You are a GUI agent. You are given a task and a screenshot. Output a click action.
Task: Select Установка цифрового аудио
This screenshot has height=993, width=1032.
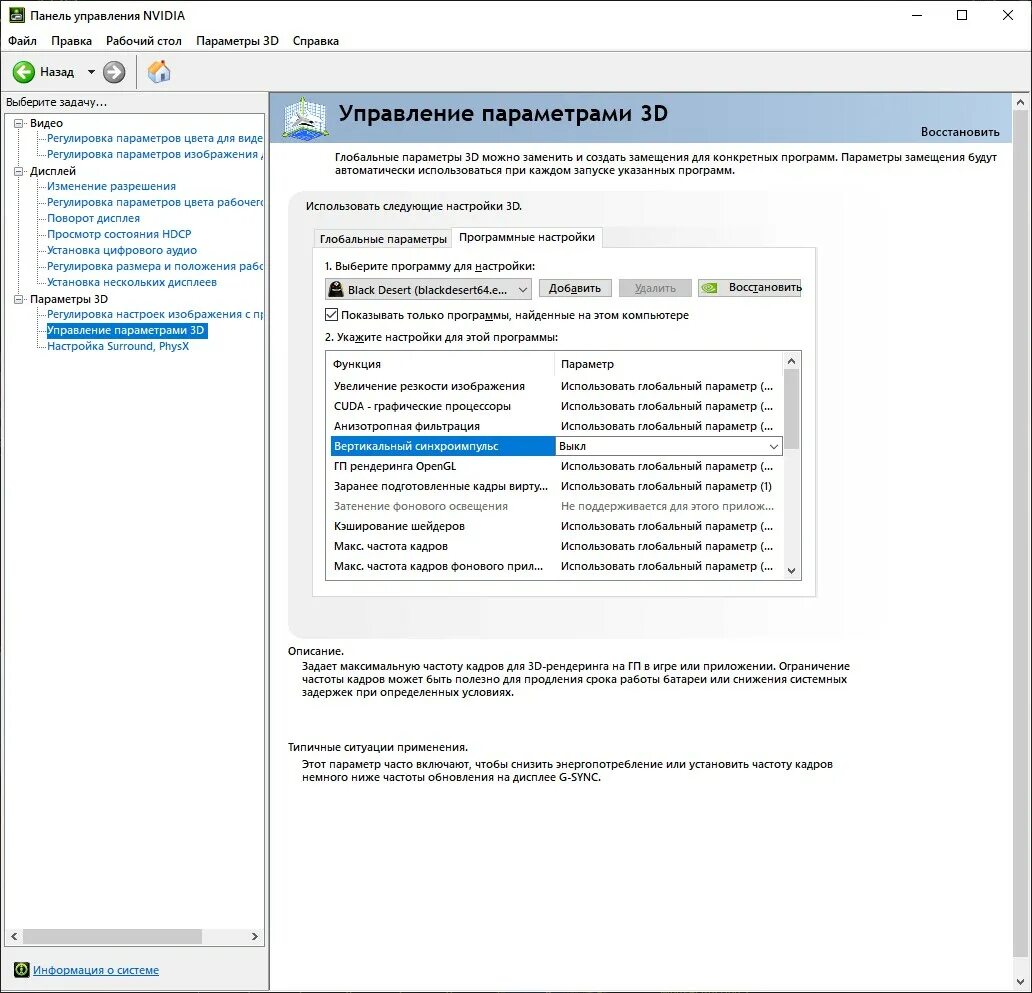(122, 250)
